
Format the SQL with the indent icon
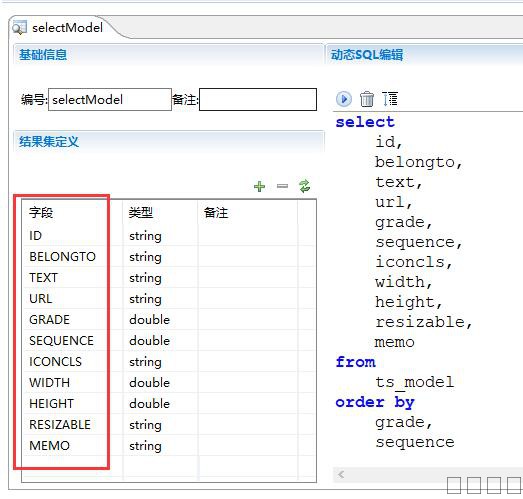[390, 99]
